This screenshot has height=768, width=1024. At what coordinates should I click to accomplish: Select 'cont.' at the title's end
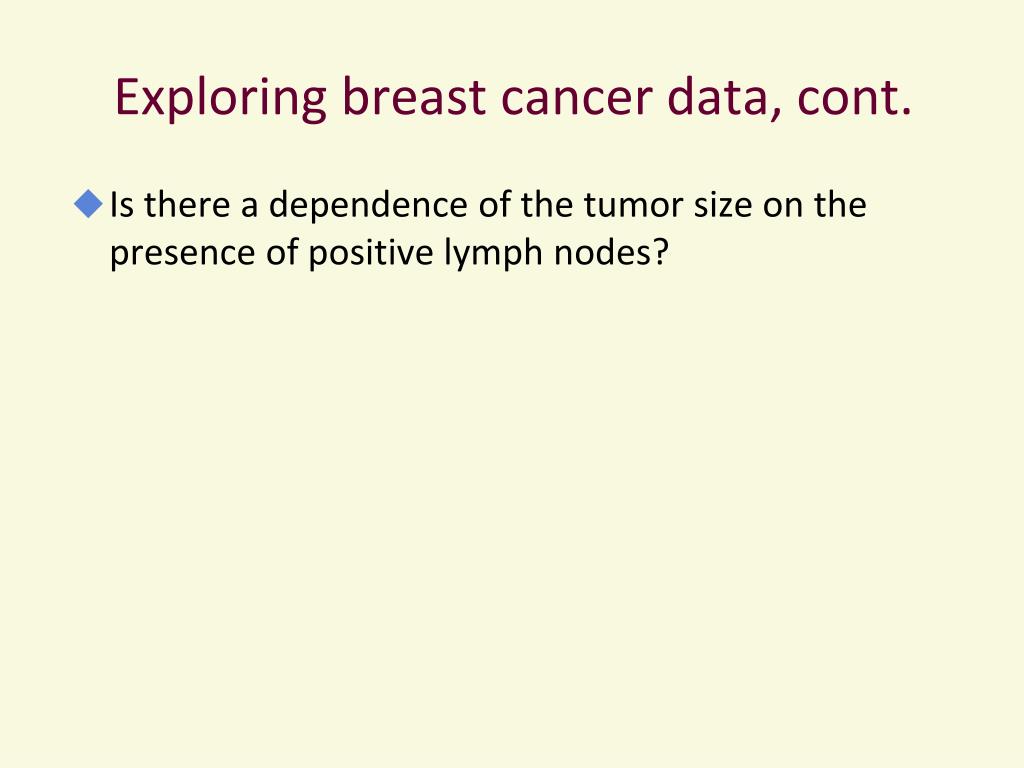854,99
